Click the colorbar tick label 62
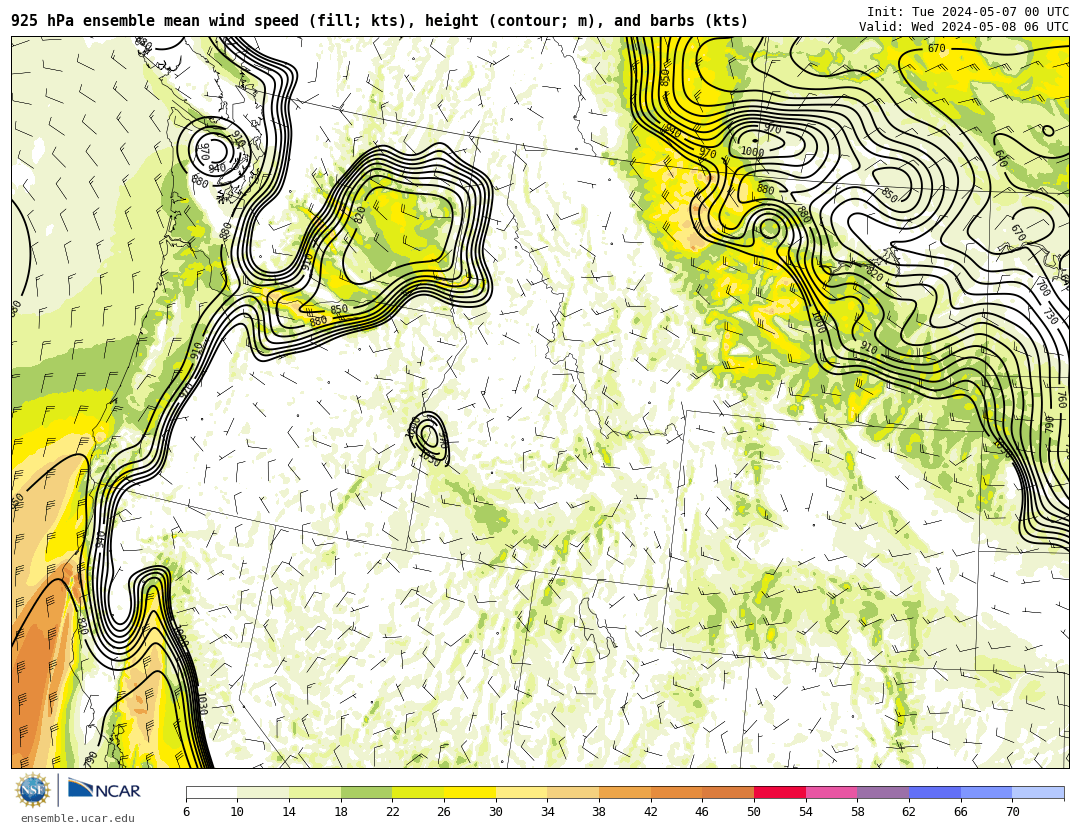Image resolution: width=1080 pixels, height=831 pixels. coord(909,812)
